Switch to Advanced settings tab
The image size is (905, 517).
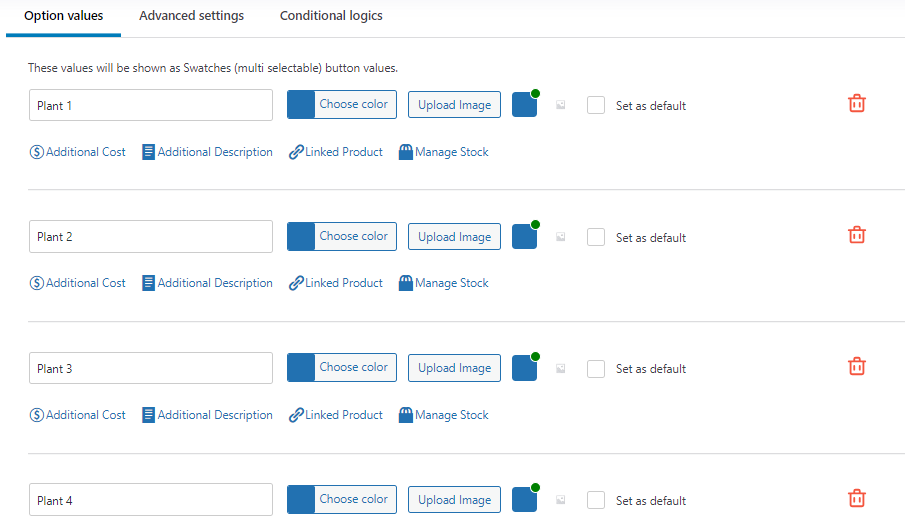click(192, 16)
